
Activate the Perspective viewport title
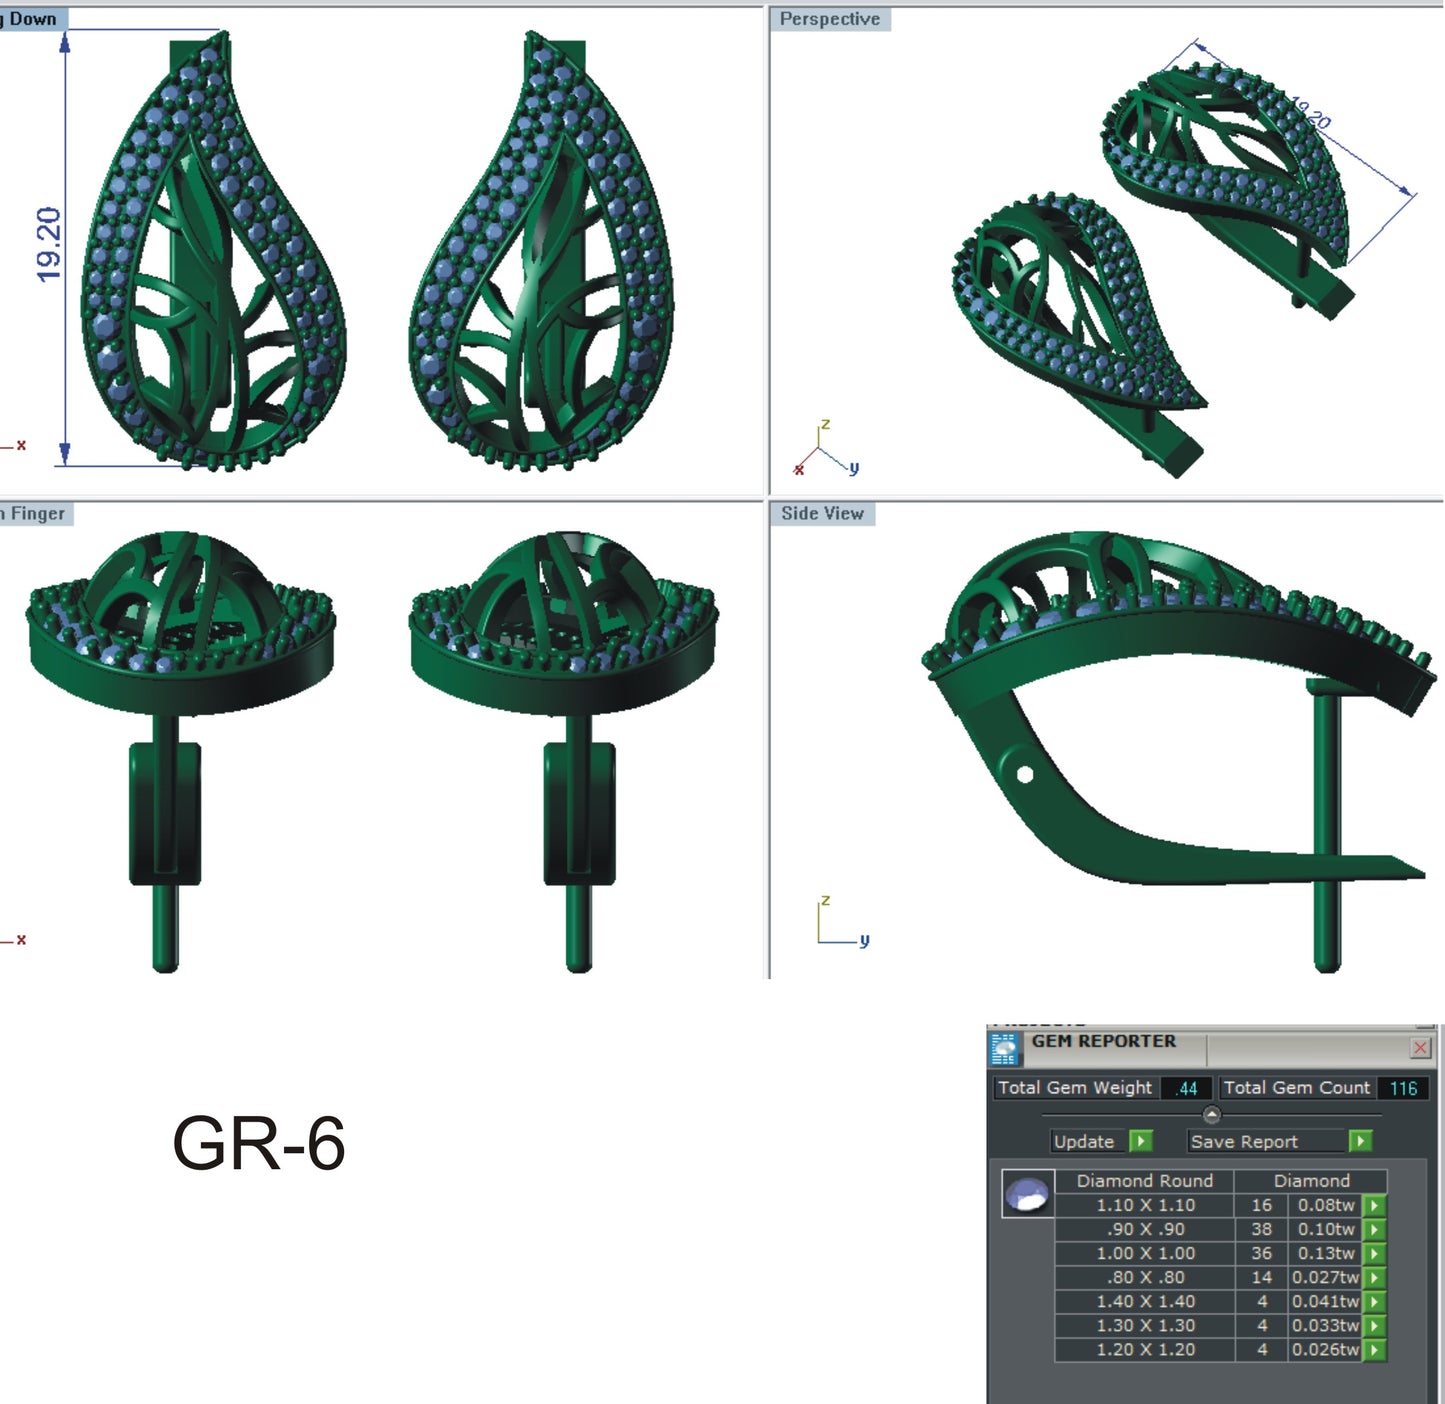tap(831, 18)
